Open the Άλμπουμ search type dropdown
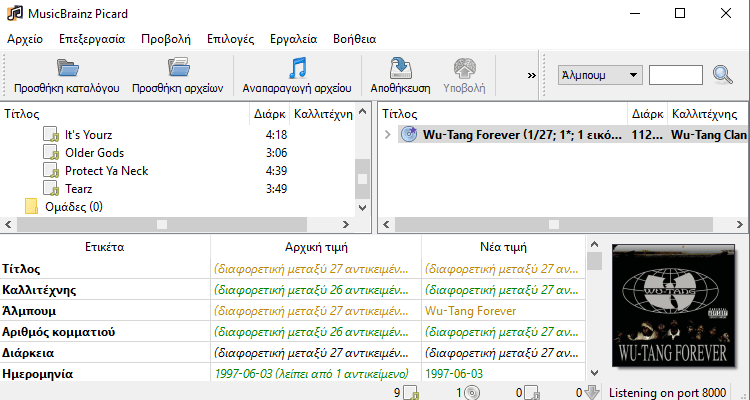The image size is (750, 400). click(x=600, y=75)
